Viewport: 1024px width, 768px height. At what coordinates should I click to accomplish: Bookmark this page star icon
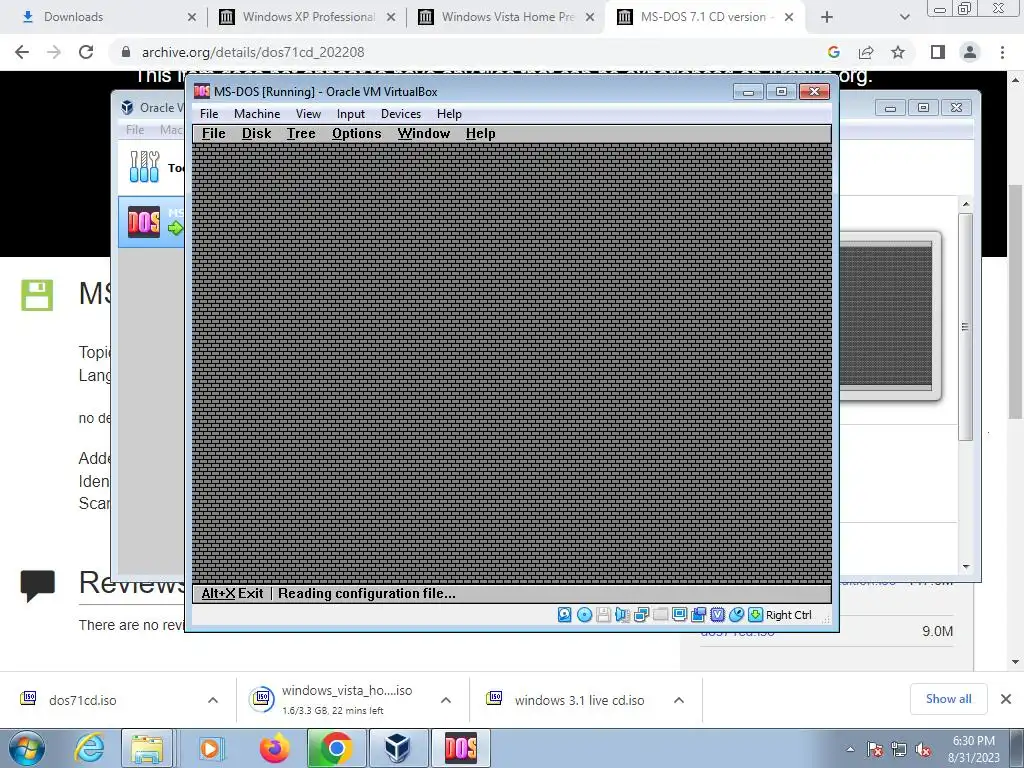pos(898,52)
